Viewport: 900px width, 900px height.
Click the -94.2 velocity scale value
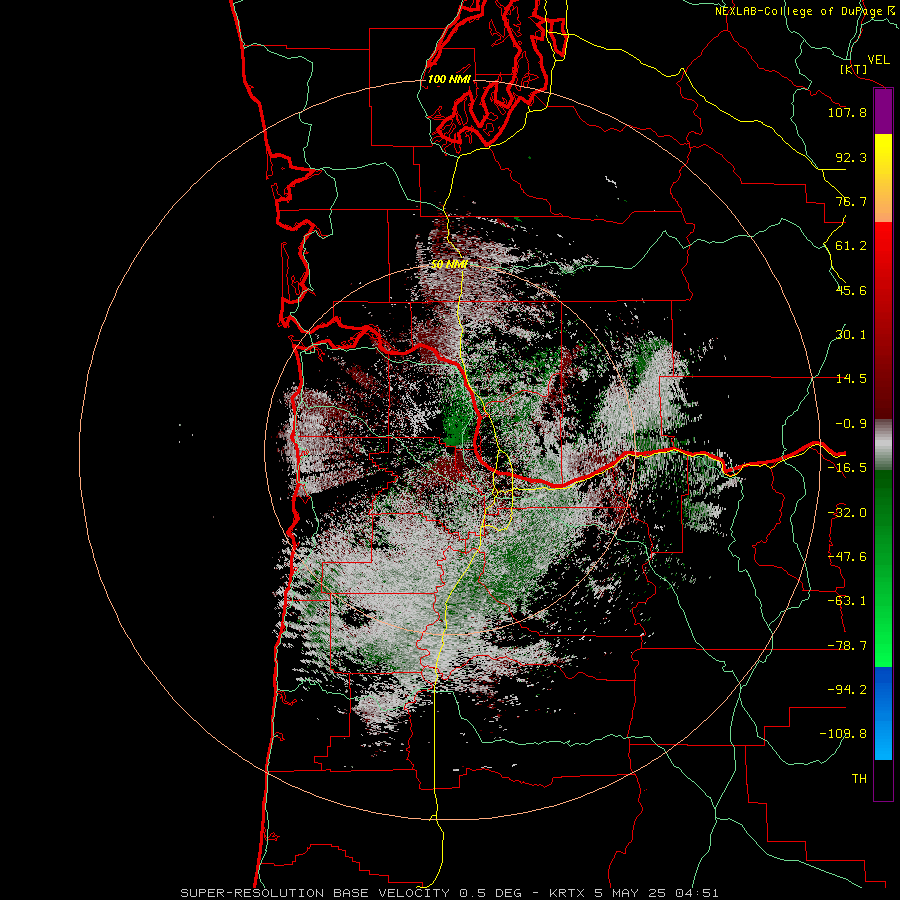847,690
